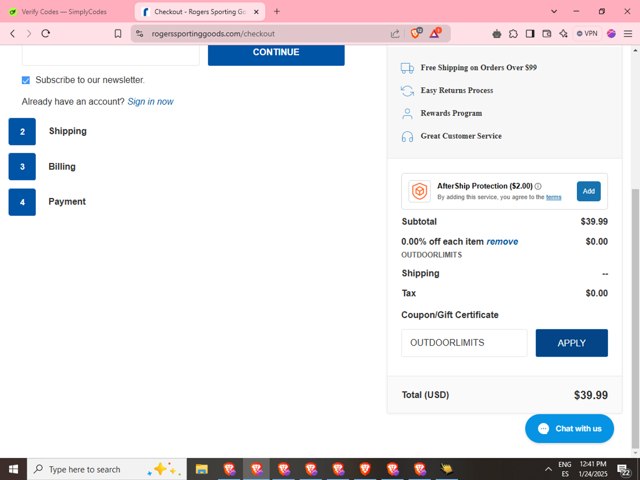The width and height of the screenshot is (640, 480).
Task: Click the Easy Returns Process text
Action: click(x=457, y=90)
